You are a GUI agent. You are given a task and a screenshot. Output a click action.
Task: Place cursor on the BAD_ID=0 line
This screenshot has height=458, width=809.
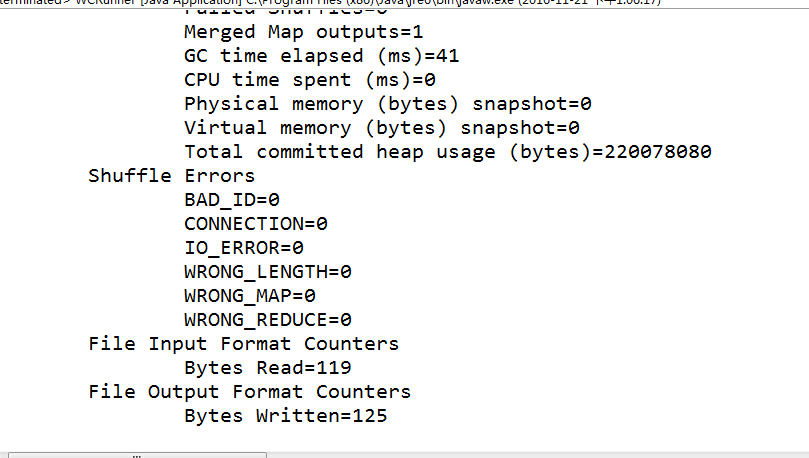click(x=231, y=200)
